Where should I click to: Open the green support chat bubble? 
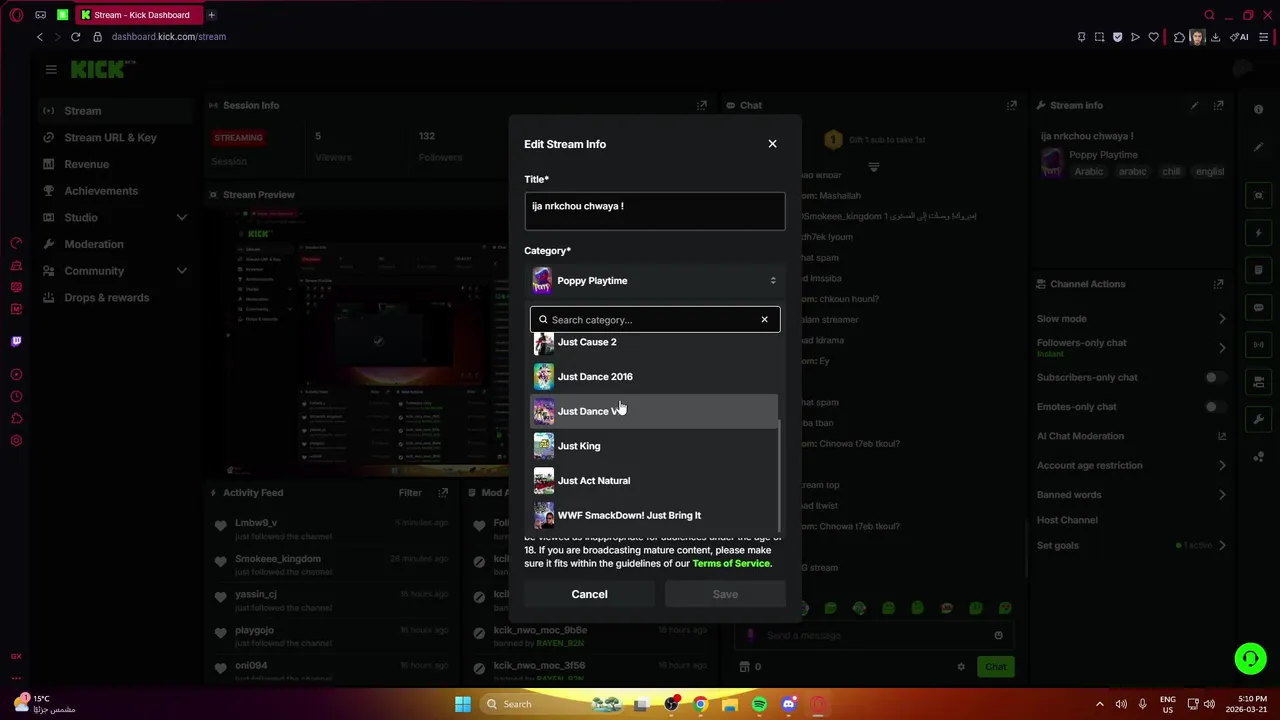[x=1250, y=658]
